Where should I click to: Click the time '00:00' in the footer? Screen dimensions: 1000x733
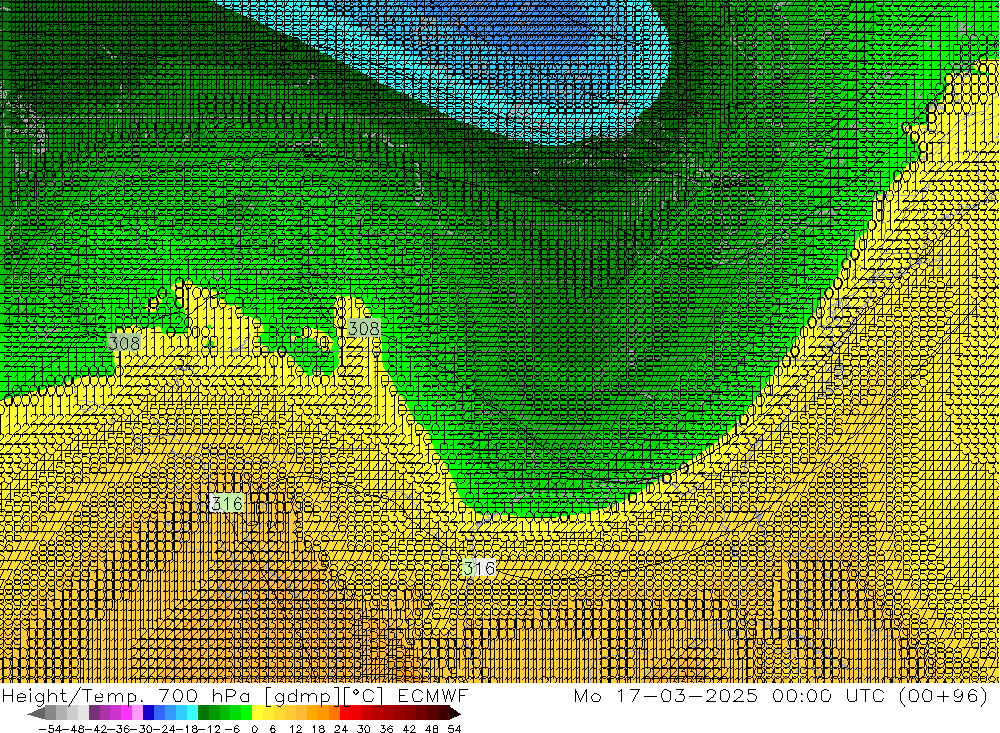[x=802, y=695]
